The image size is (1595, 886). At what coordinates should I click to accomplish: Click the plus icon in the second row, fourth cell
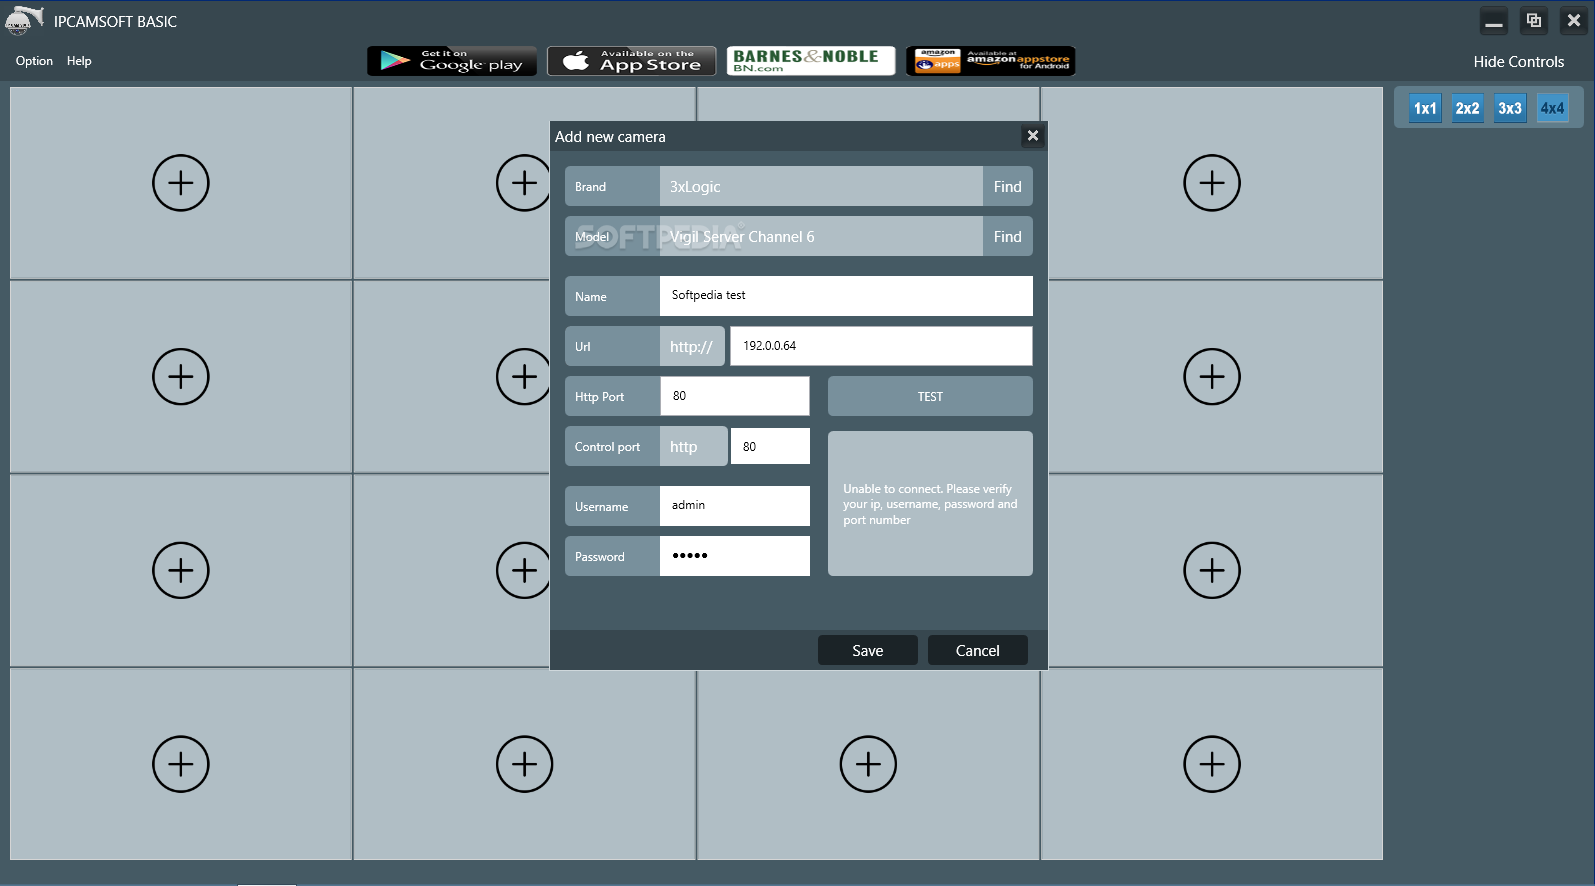click(1212, 377)
